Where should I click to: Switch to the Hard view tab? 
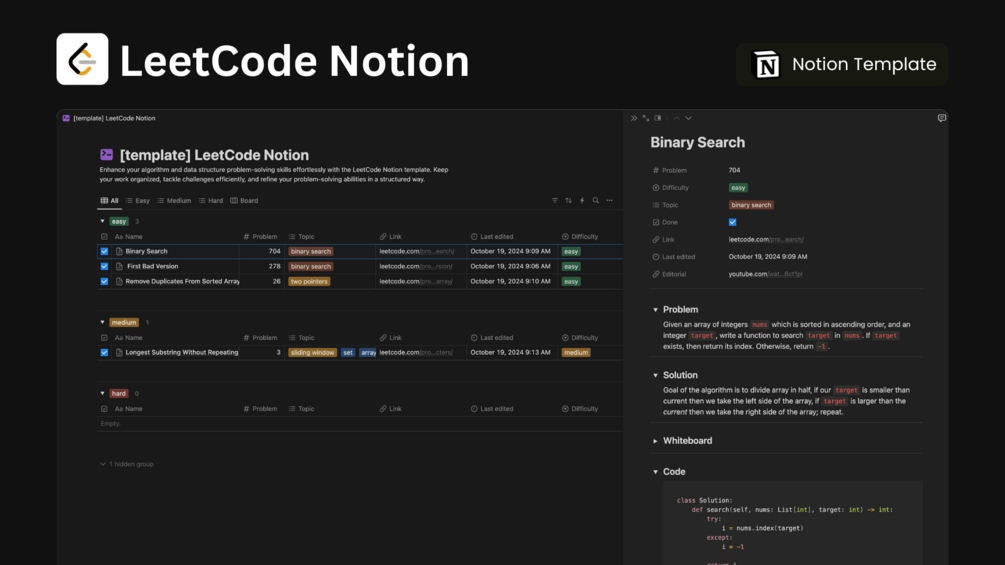[x=211, y=201]
